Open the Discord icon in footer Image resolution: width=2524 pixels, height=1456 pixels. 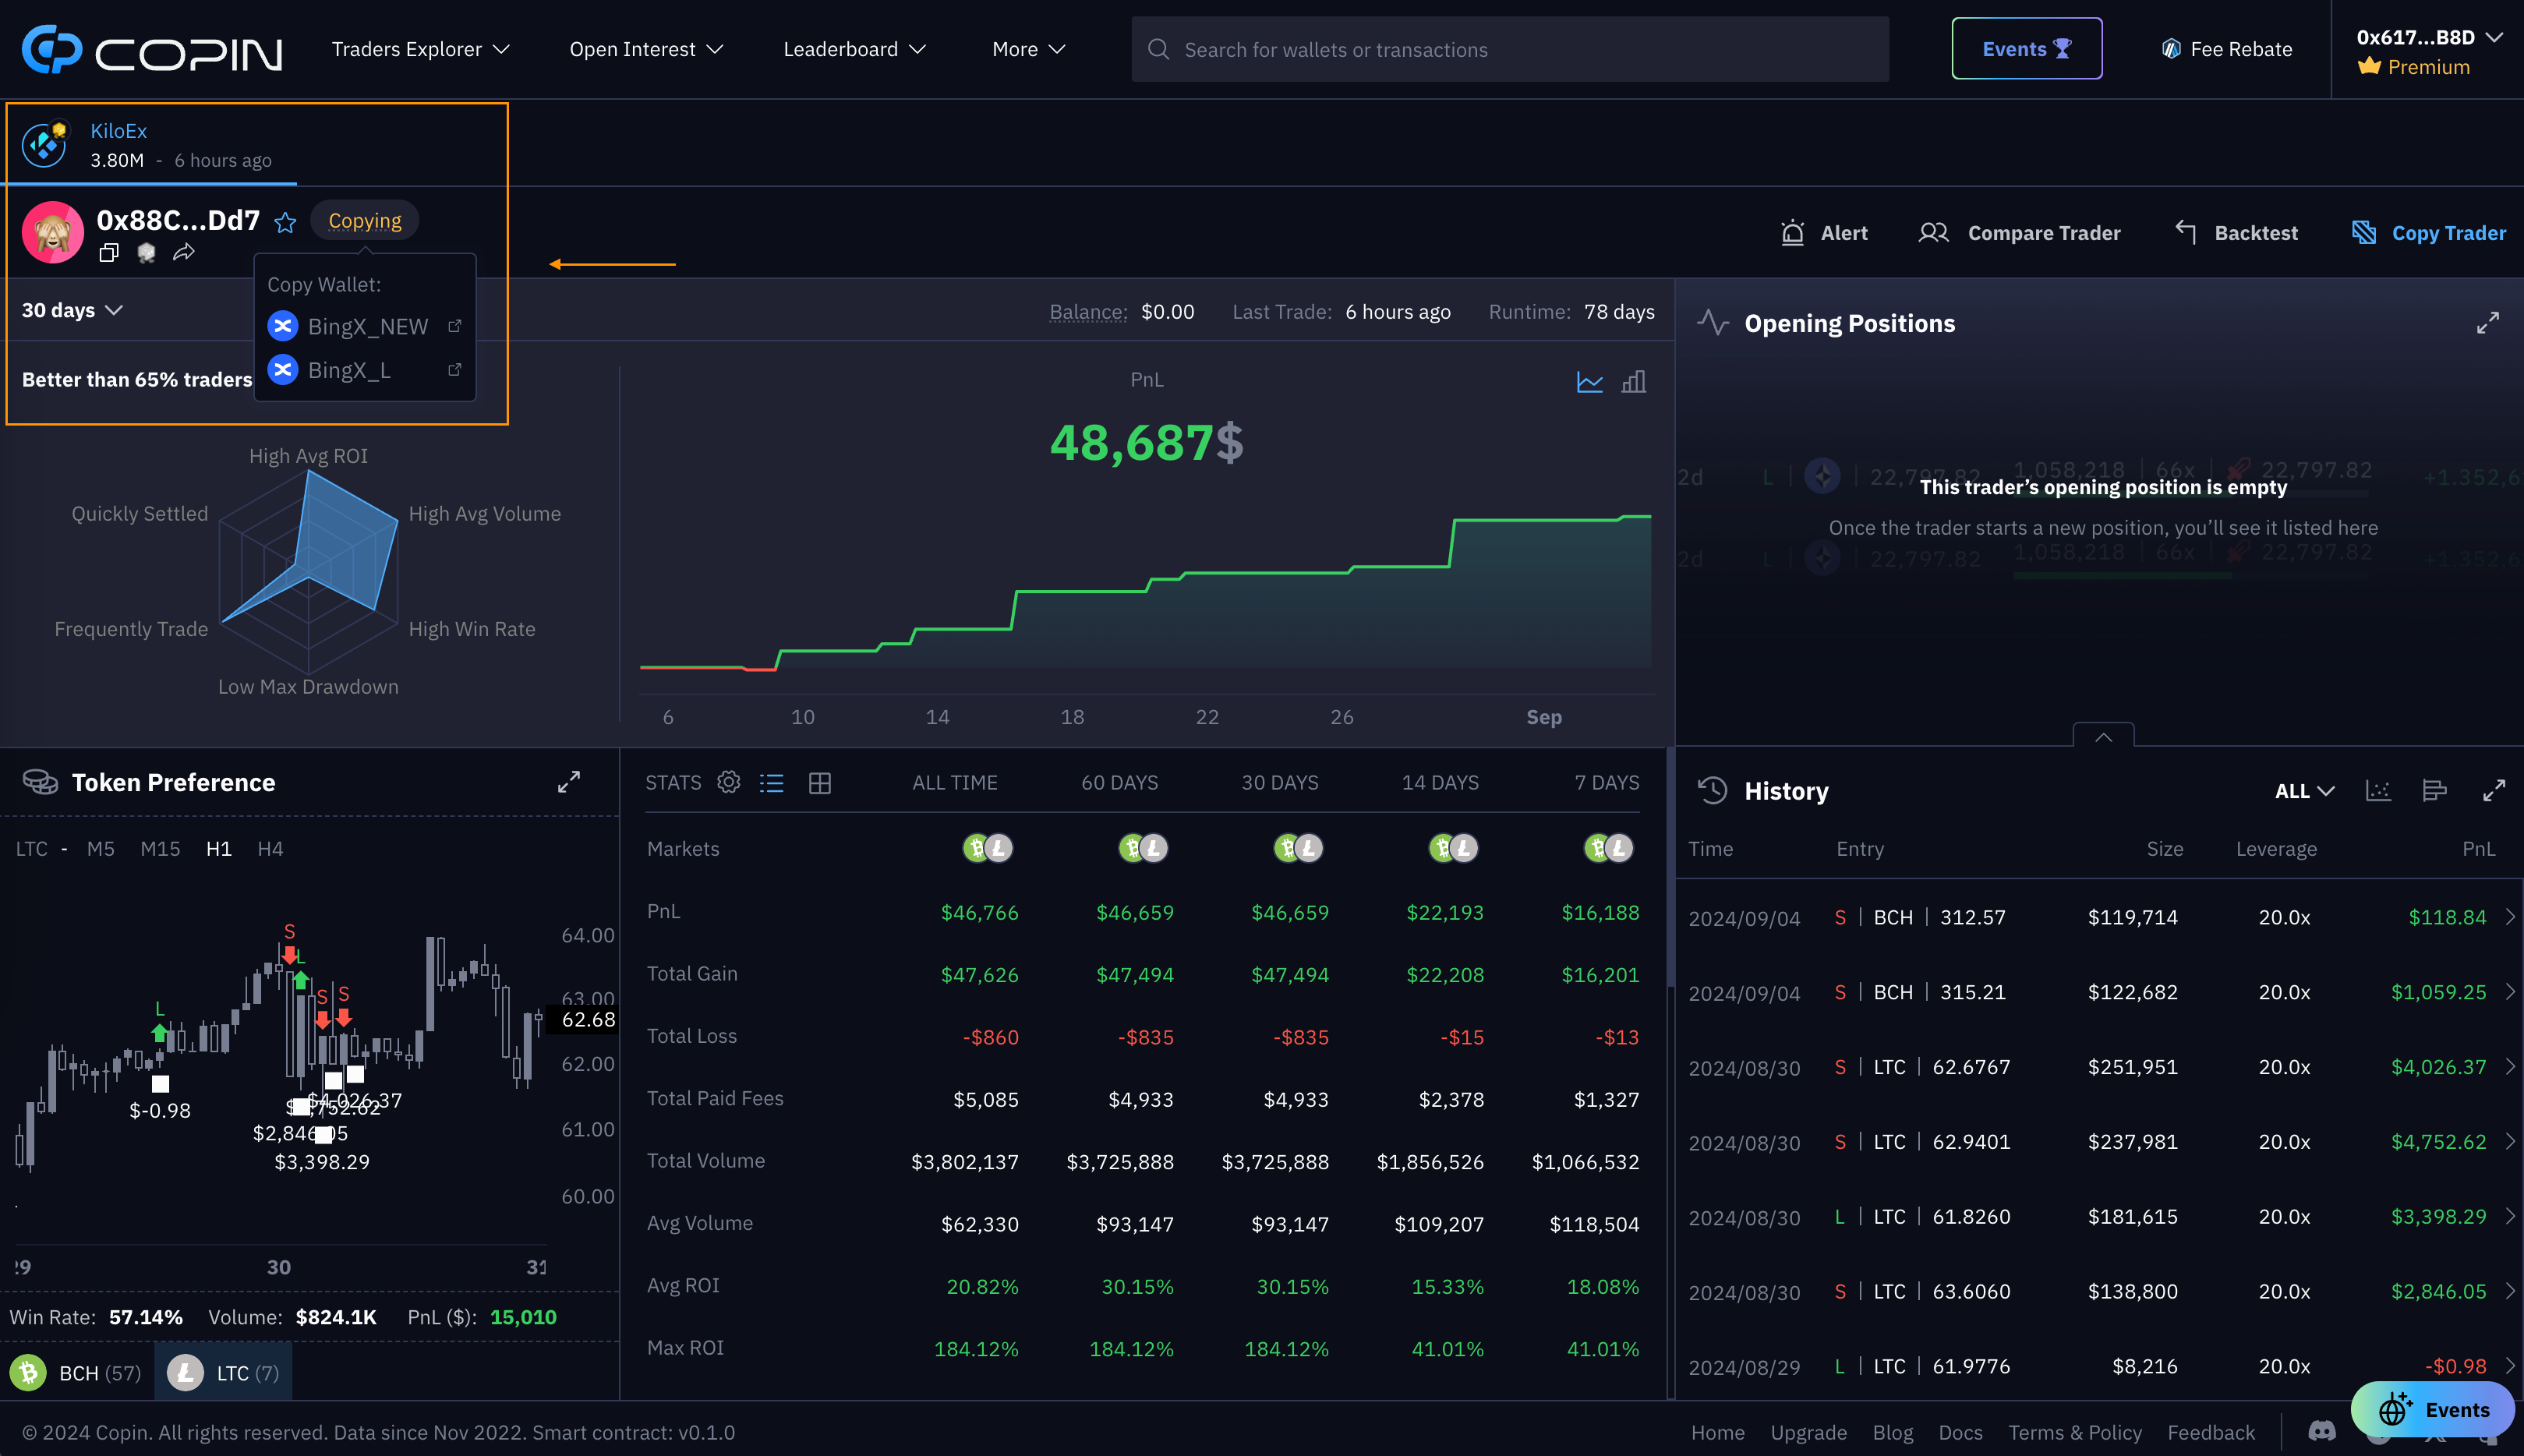(2322, 1432)
